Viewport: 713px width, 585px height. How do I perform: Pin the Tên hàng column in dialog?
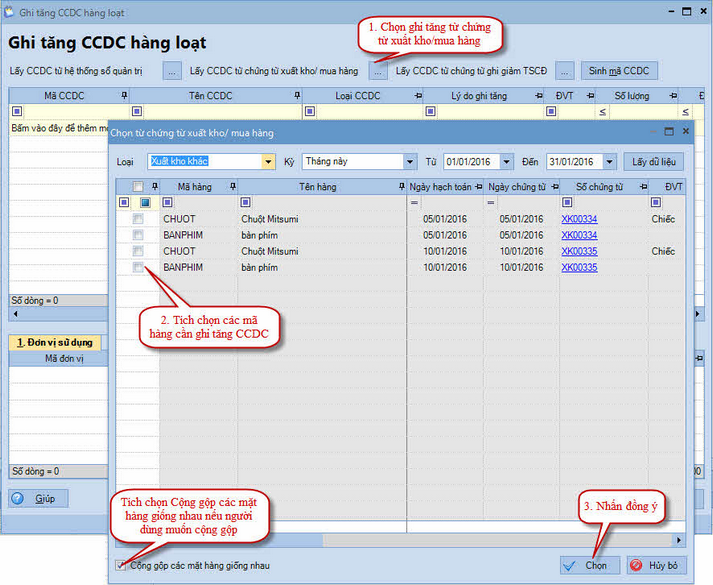click(x=402, y=186)
